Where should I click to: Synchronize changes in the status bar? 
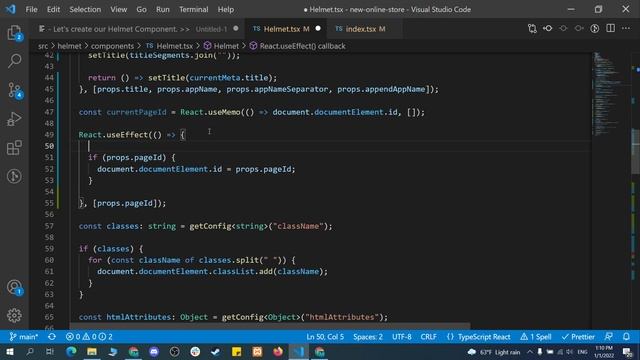[52, 337]
